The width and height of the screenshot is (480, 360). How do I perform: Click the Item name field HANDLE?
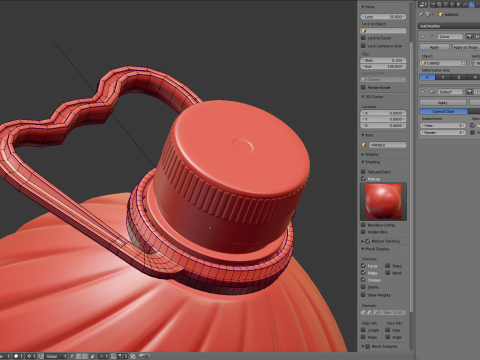[x=387, y=145]
